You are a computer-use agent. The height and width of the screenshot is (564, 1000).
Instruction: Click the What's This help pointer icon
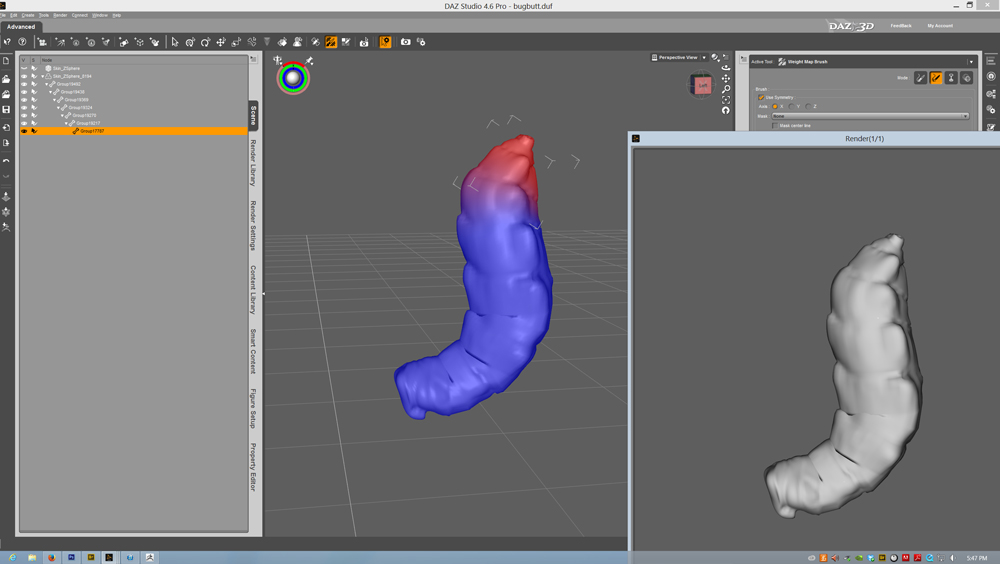click(x=7, y=42)
